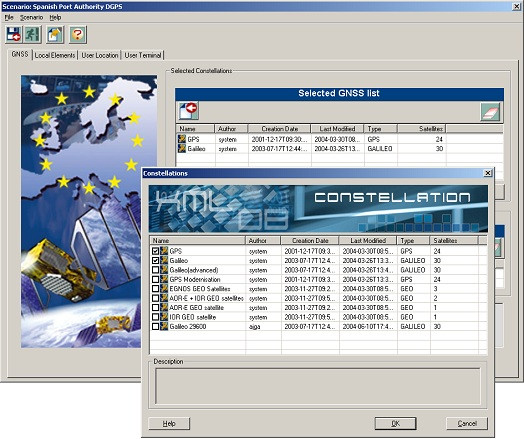524x439 pixels.
Task: Tick the Galileo 29600 checkbox
Action: 155,326
